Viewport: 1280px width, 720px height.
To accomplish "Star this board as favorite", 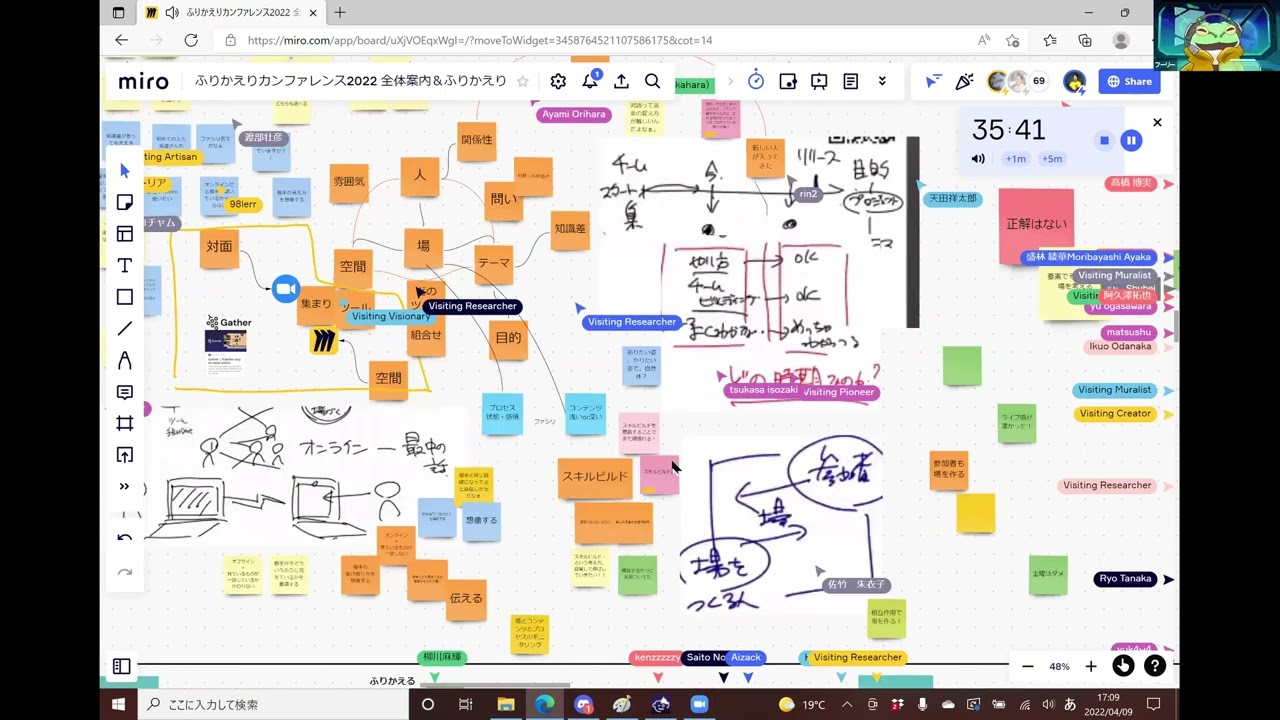I will point(522,82).
